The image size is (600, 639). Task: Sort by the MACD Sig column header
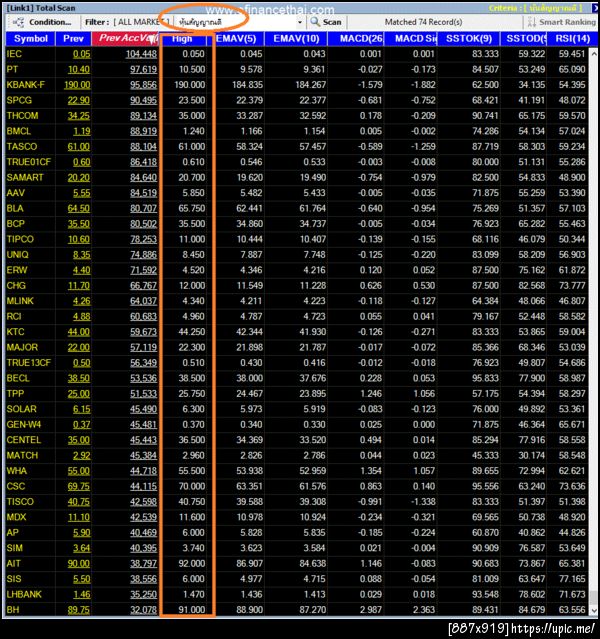click(x=410, y=39)
